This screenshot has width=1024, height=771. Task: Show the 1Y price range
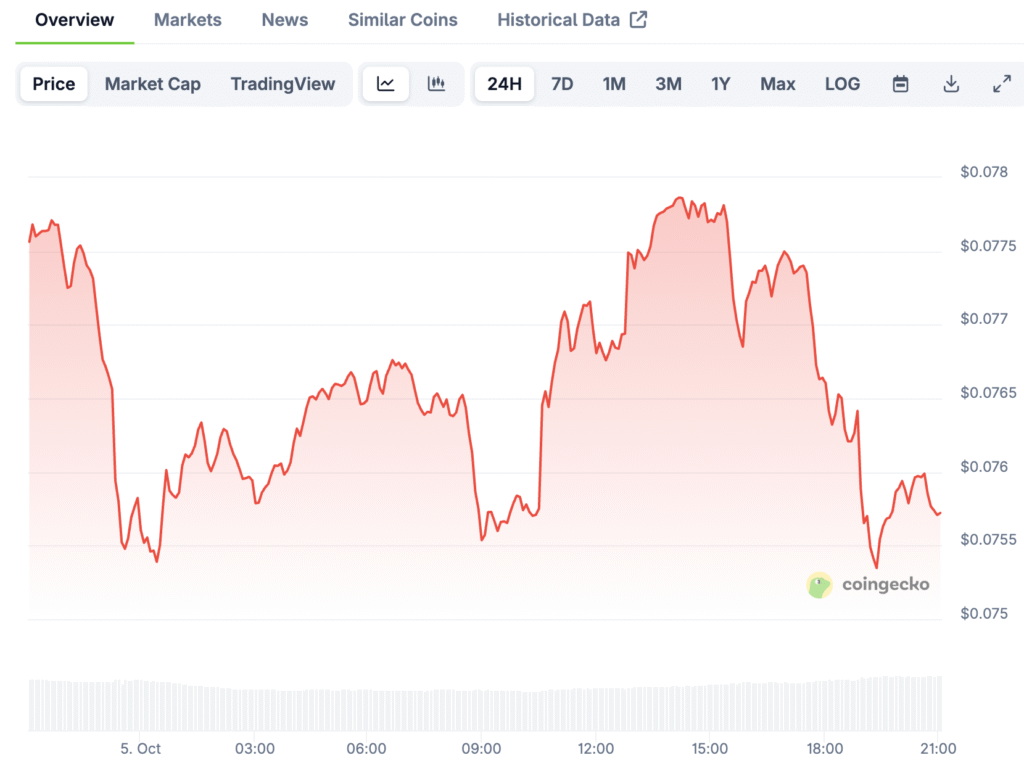point(721,84)
